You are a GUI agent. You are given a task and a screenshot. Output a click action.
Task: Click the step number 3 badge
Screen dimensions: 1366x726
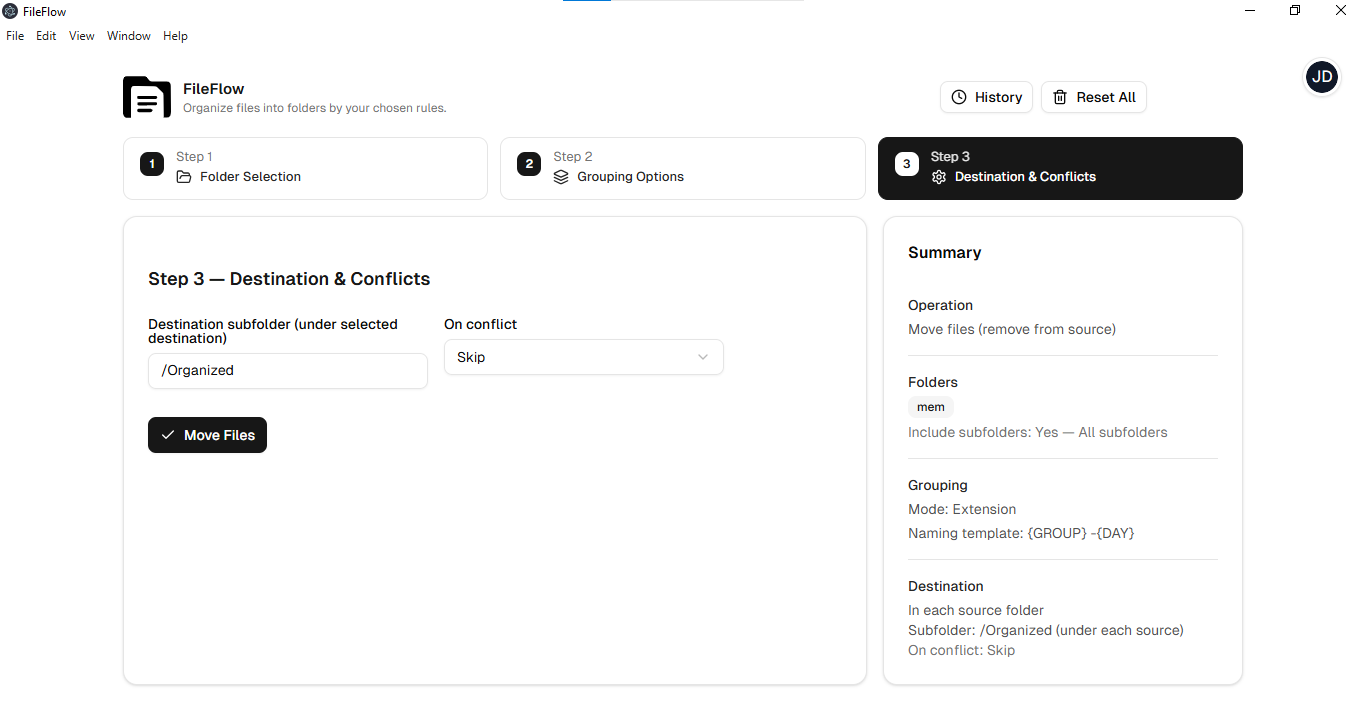click(x=907, y=164)
